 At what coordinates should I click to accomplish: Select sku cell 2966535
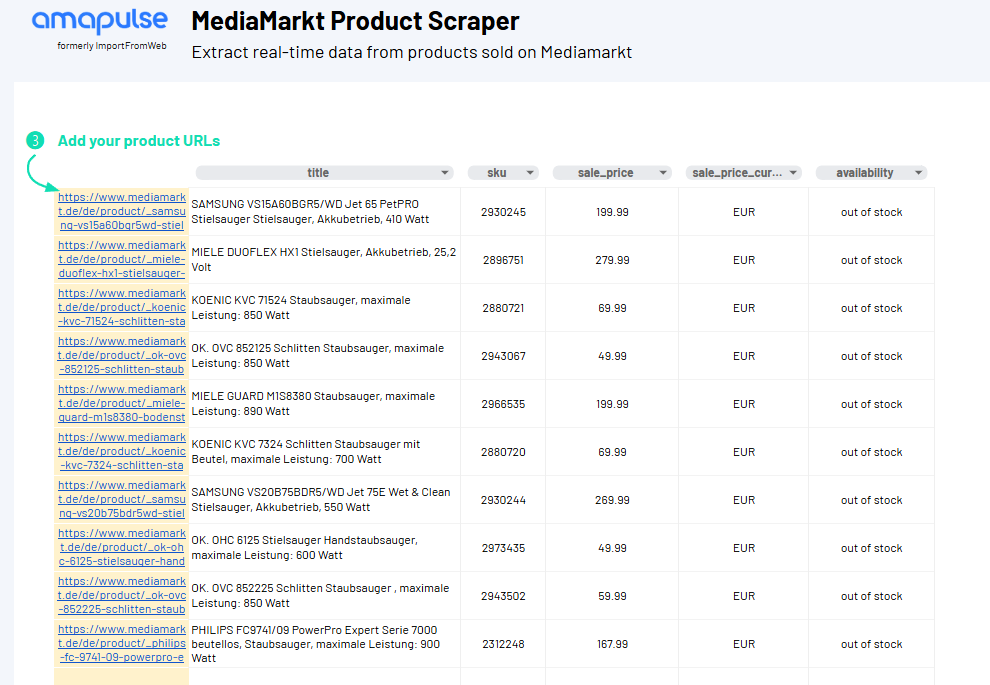pos(503,404)
